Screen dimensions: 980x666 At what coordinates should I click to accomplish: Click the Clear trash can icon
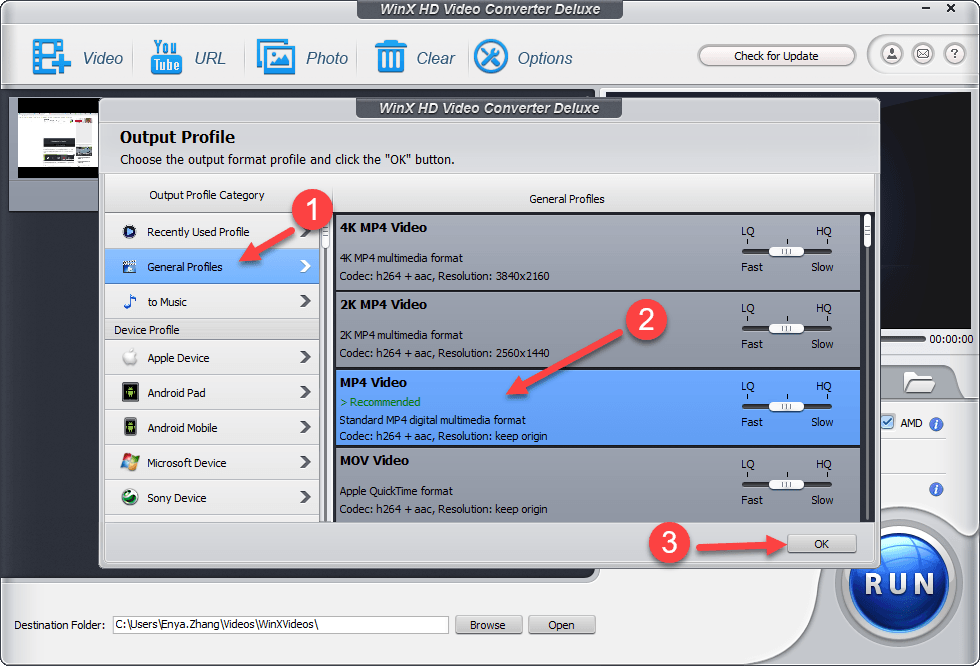[390, 57]
